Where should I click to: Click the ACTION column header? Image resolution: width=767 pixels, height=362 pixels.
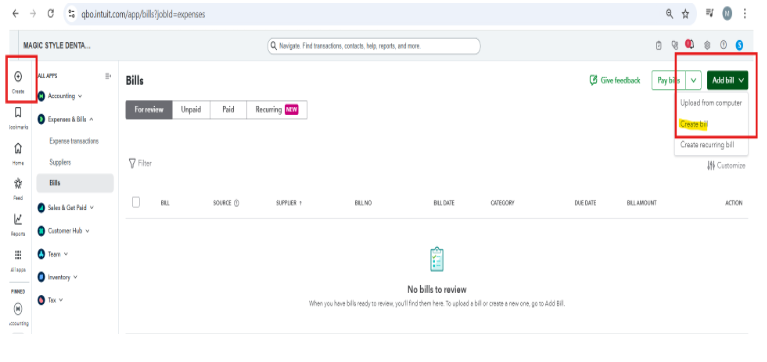pyautogui.click(x=734, y=203)
